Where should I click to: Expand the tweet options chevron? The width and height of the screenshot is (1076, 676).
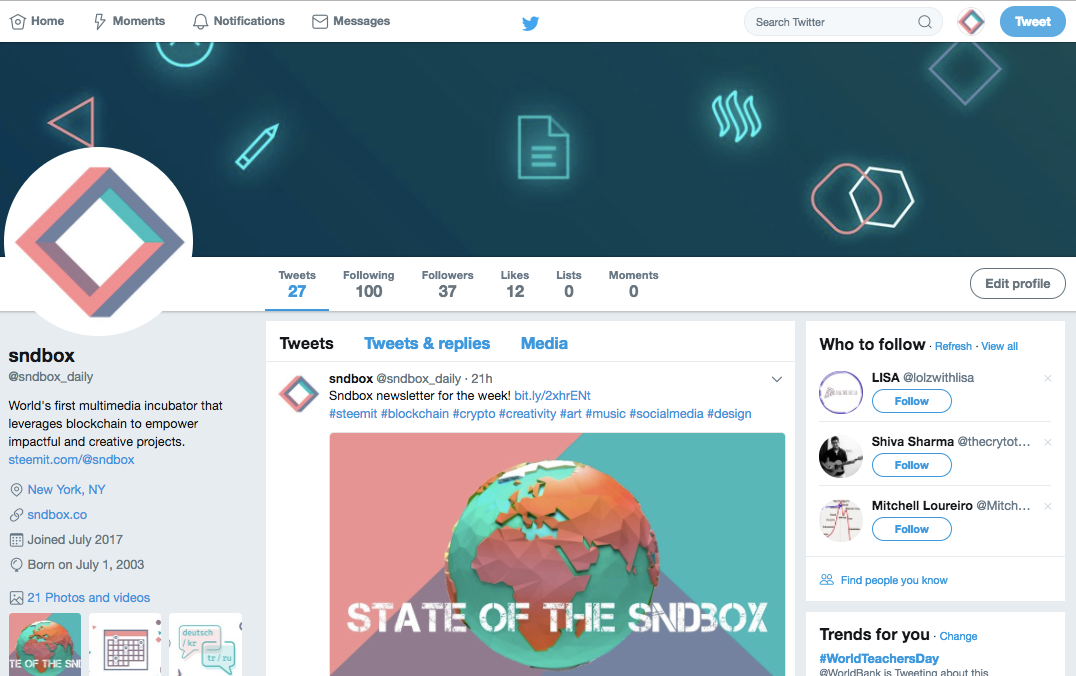[777, 379]
